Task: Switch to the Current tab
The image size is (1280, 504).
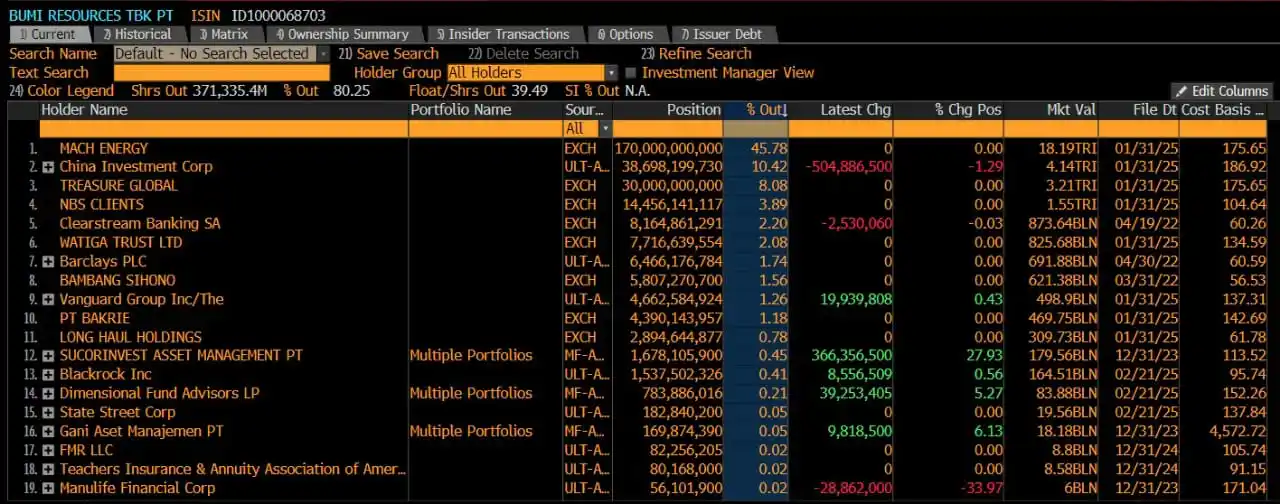Action: click(x=46, y=34)
